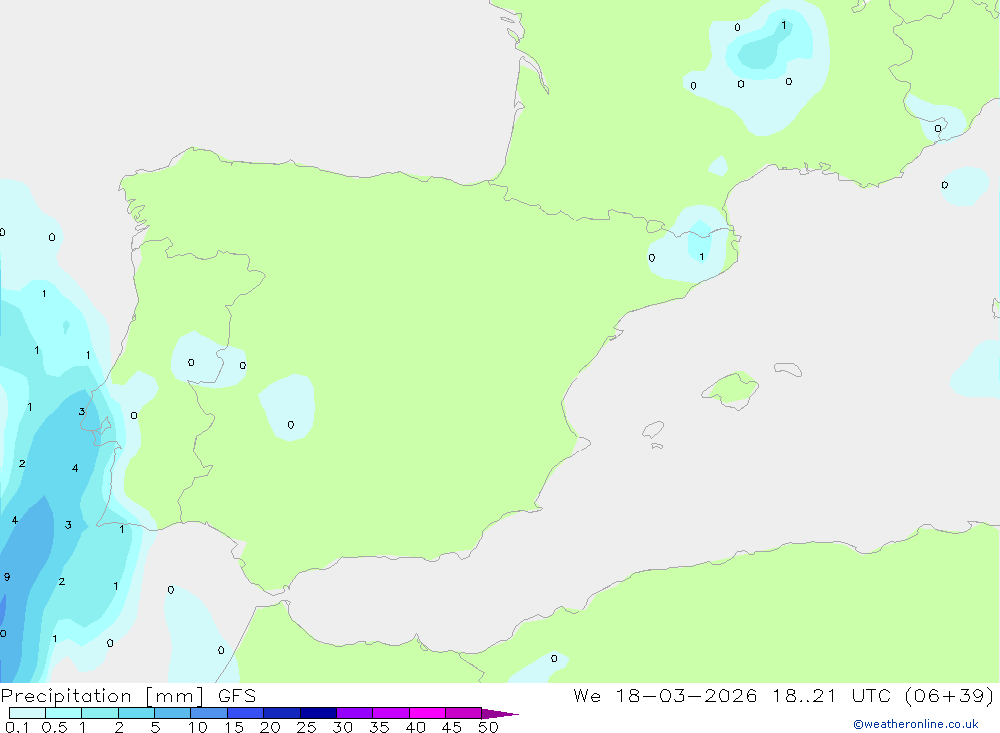Viewport: 1000px width, 733px height.
Task: Click the '1' value over northeastern Spain
Action: pyautogui.click(x=702, y=256)
